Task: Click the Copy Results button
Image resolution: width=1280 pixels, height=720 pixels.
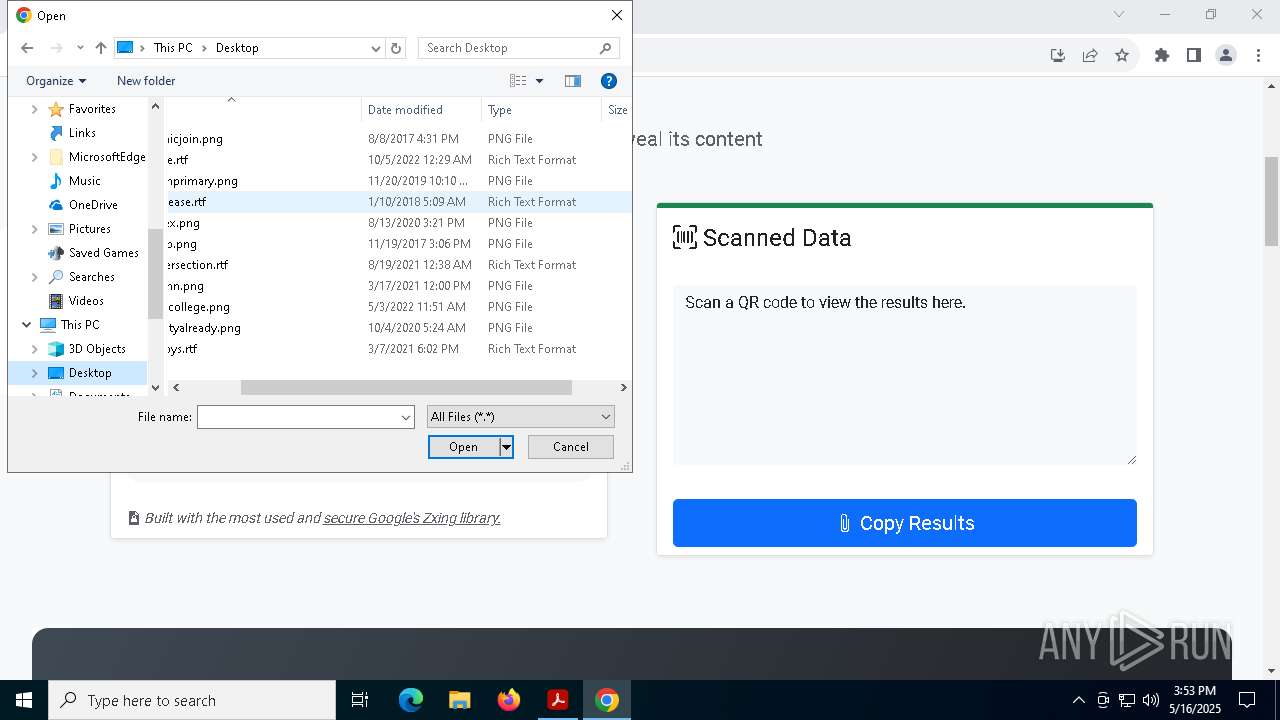Action: click(x=905, y=523)
